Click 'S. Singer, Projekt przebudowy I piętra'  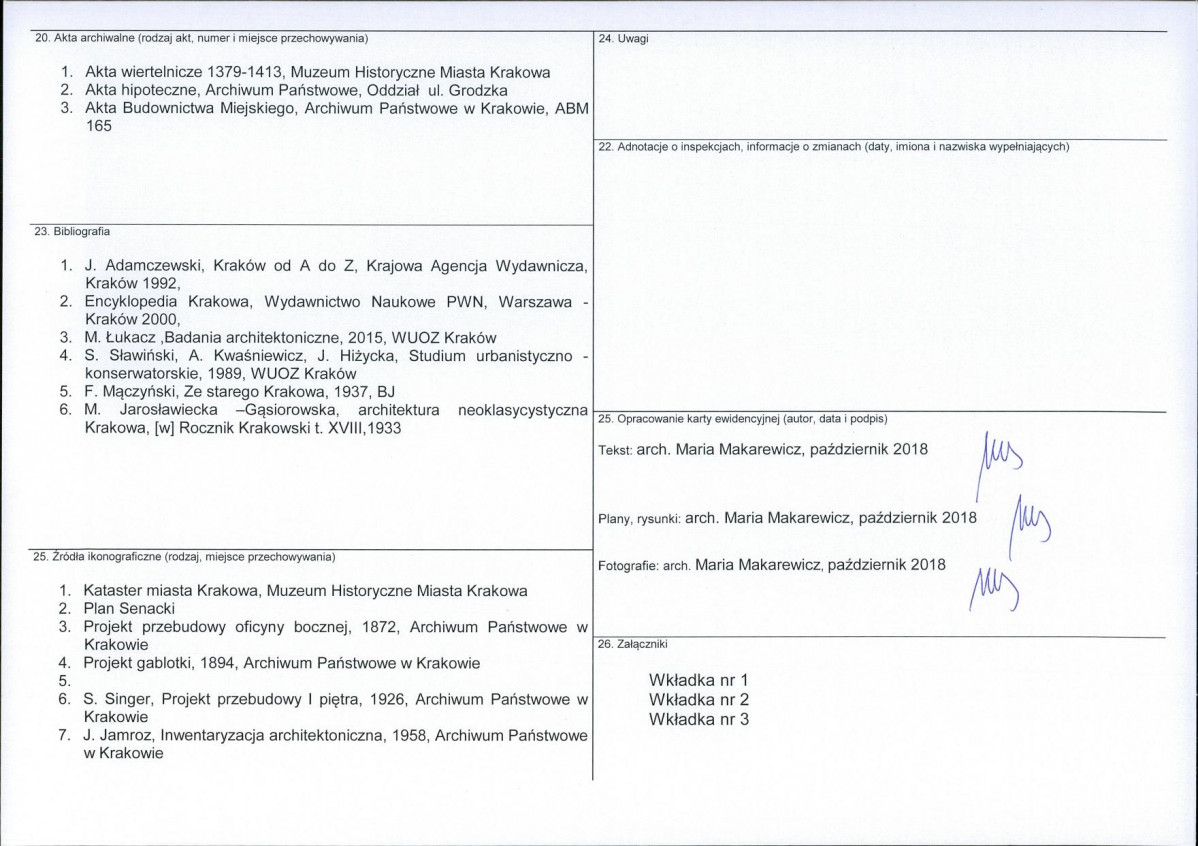pyautogui.click(x=335, y=708)
